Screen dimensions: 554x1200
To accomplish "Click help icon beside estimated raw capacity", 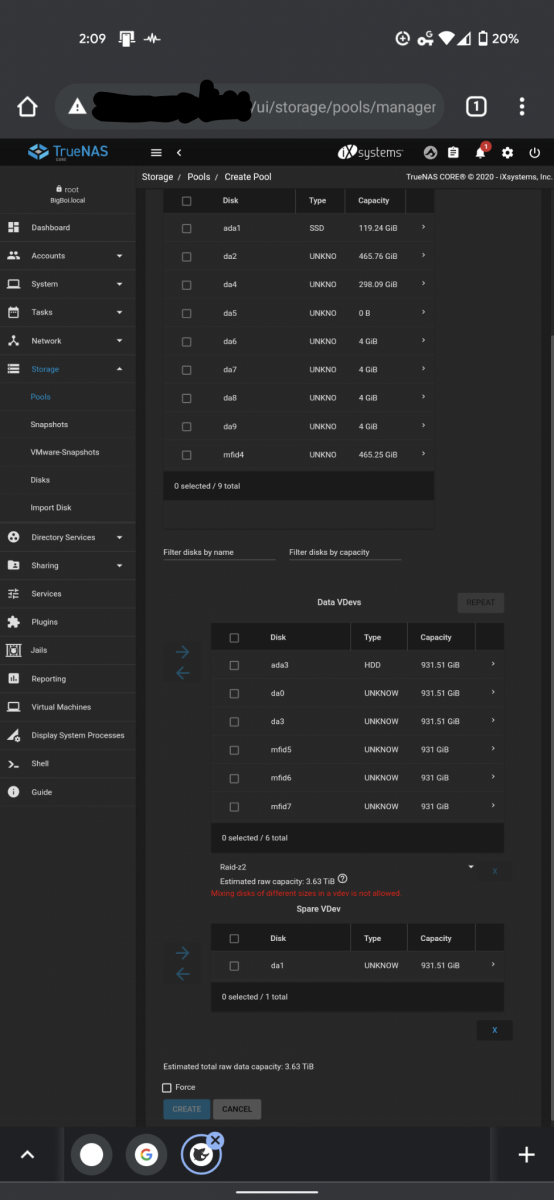I will [343, 878].
